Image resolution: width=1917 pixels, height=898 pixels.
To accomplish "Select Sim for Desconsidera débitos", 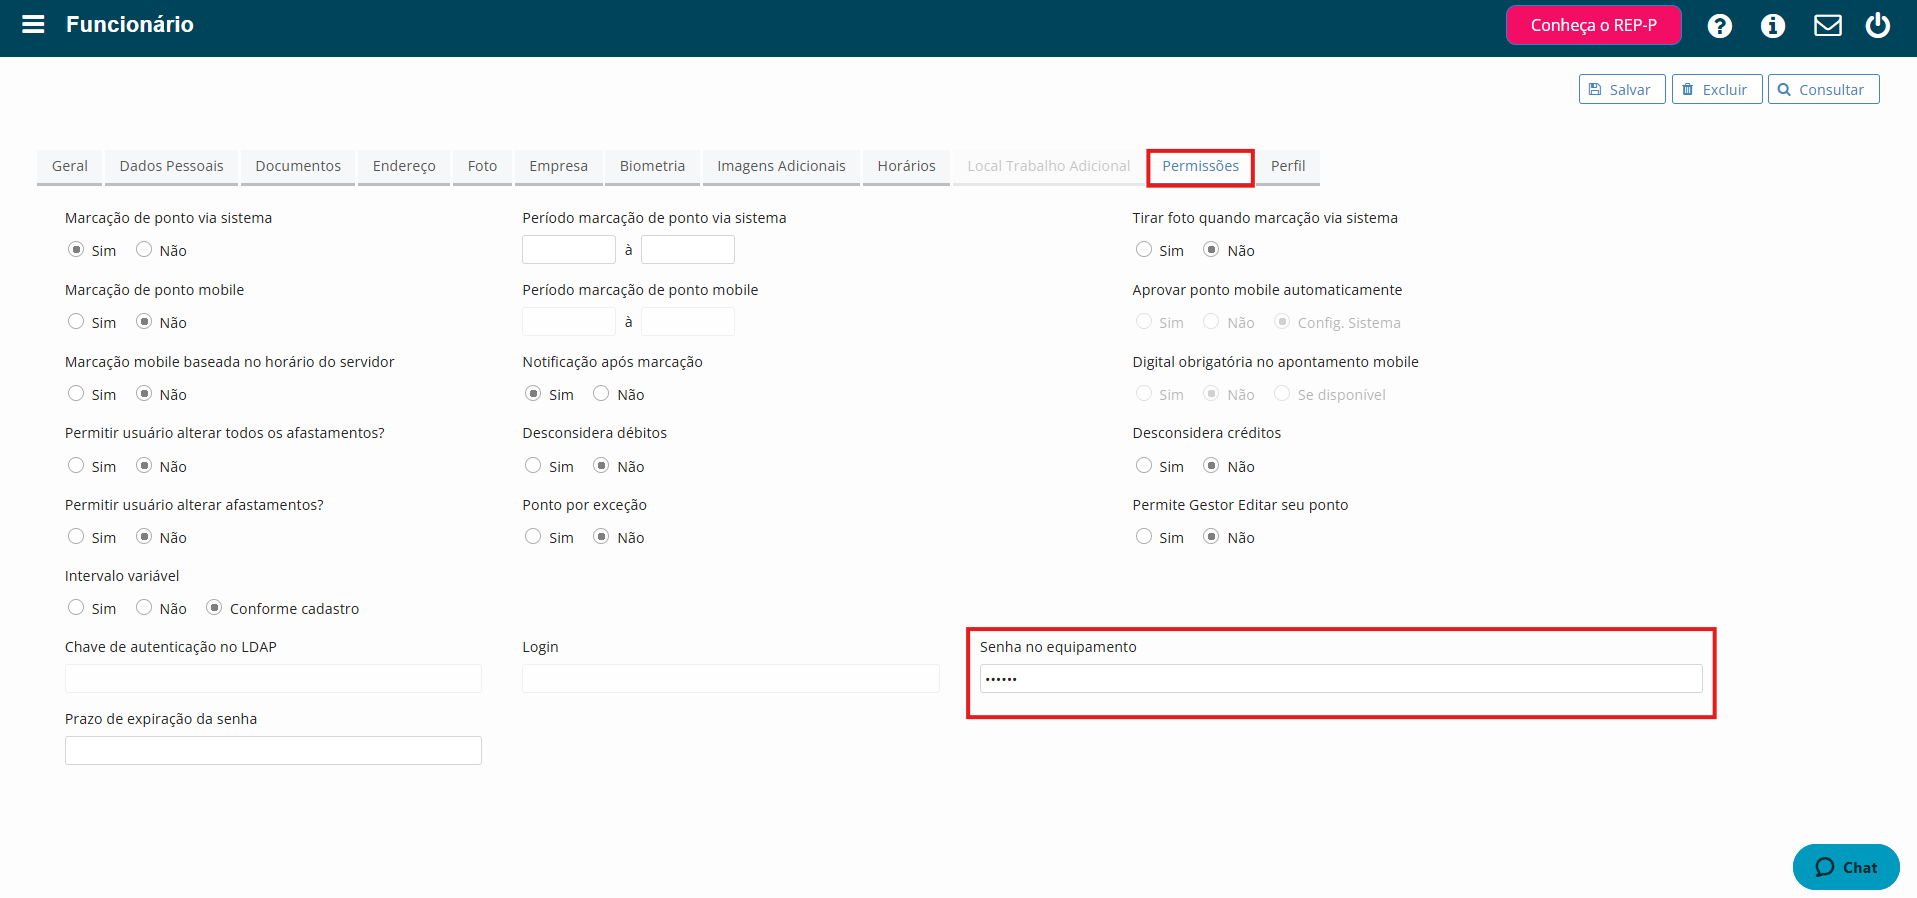I will 533,466.
